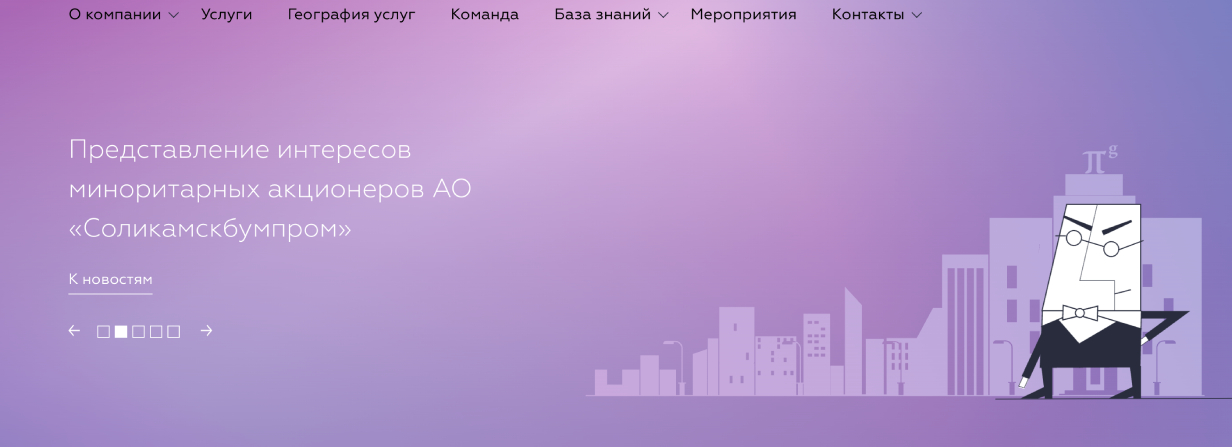Follow the «К новостям» link
Image resolution: width=1232 pixels, height=447 pixels.
click(110, 280)
